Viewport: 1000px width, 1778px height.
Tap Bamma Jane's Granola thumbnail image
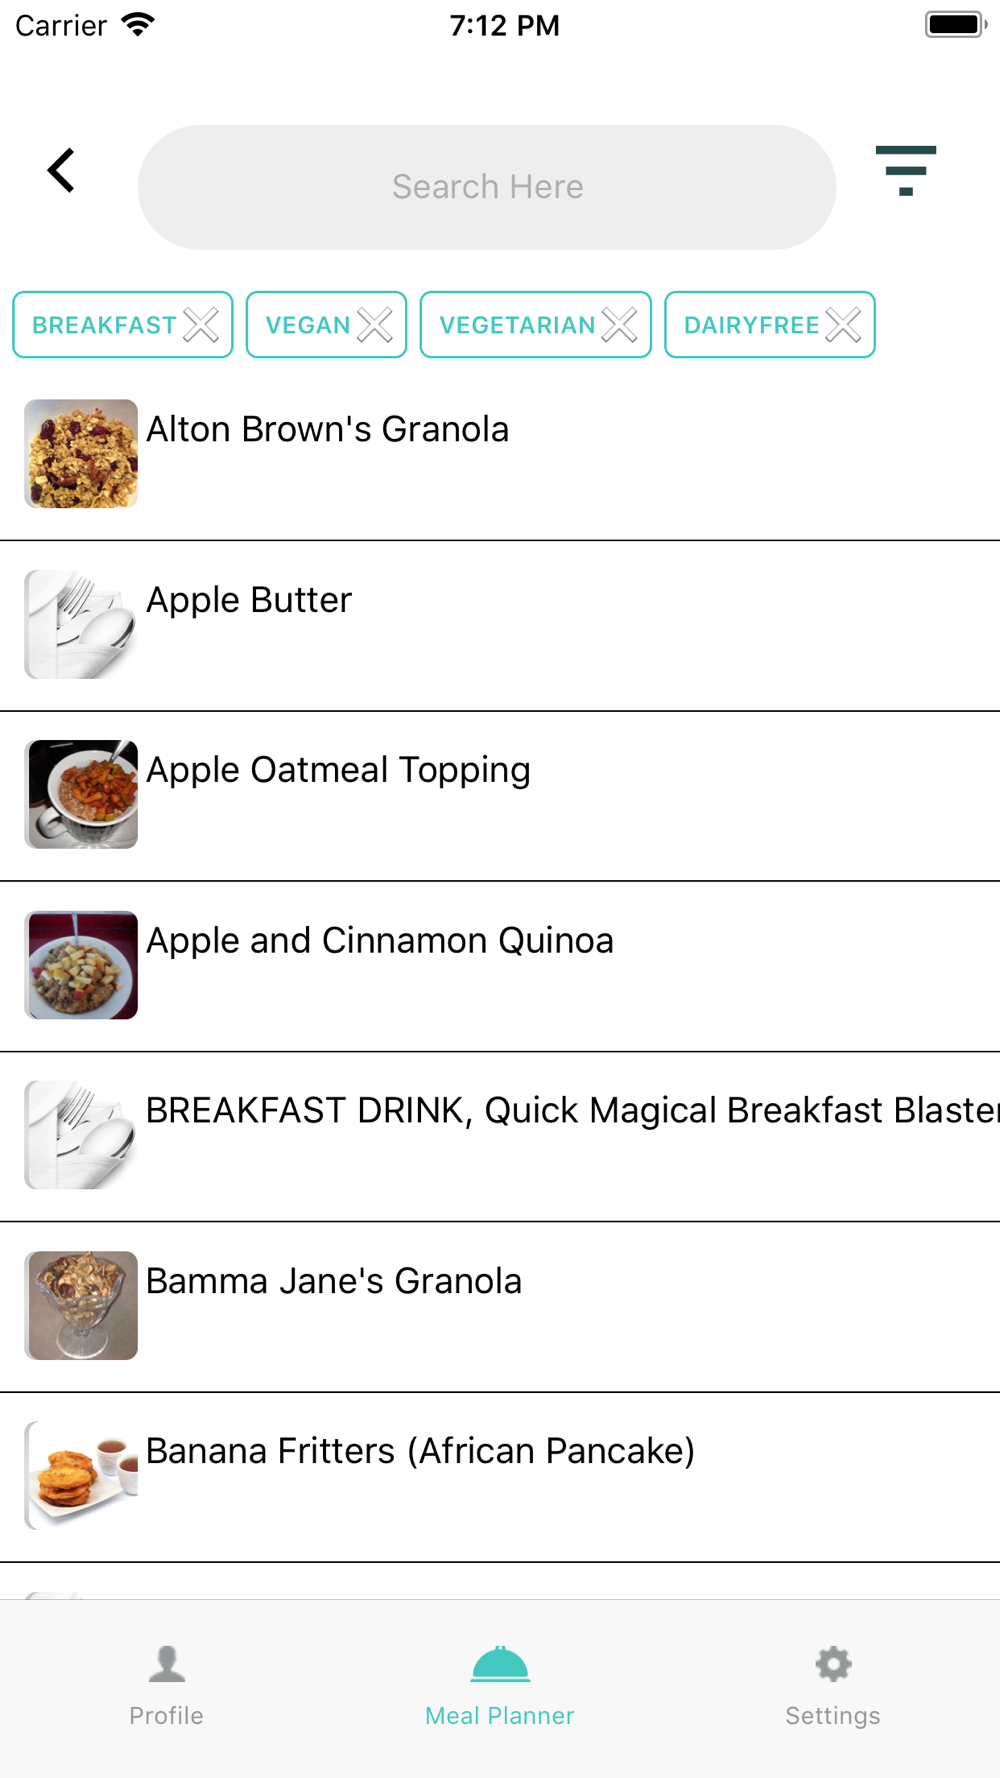[x=81, y=1305]
